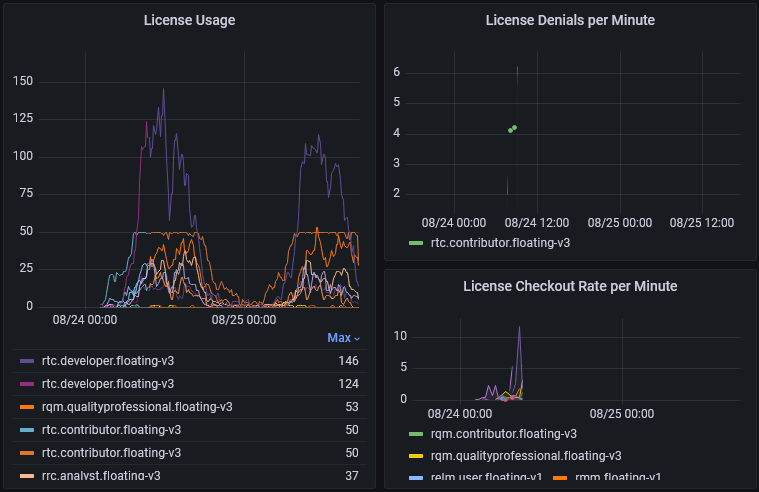Click green swatch in License Denials legend

click(x=417, y=243)
